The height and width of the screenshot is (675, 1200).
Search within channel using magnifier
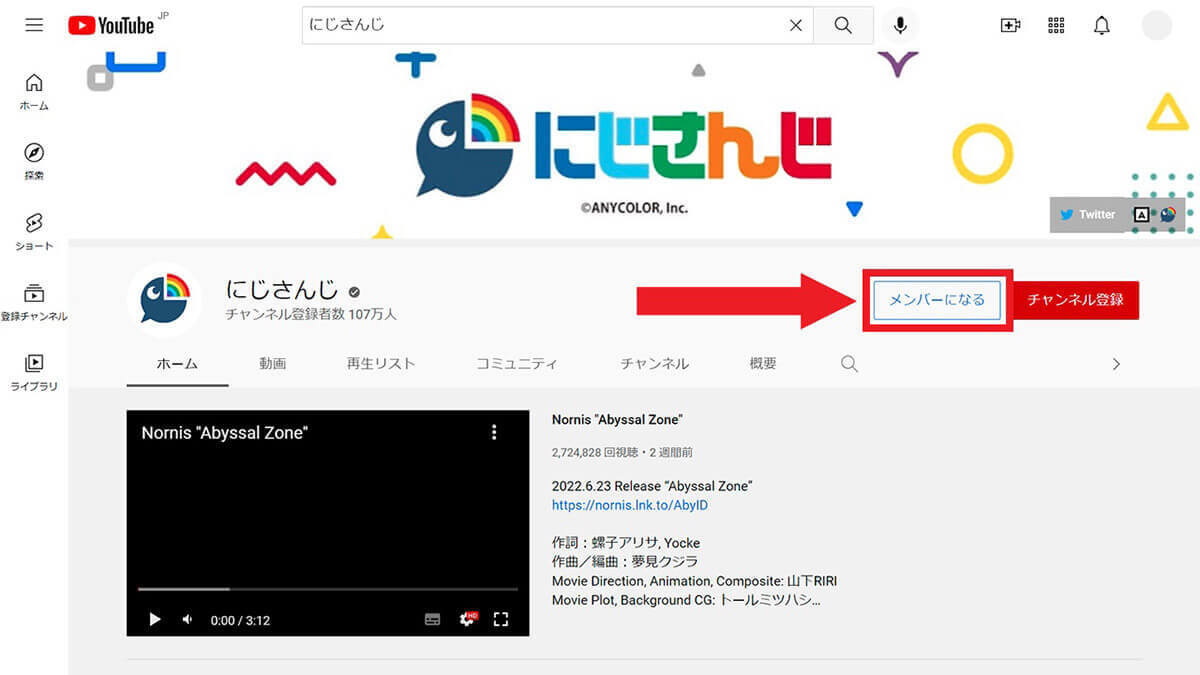pos(849,364)
